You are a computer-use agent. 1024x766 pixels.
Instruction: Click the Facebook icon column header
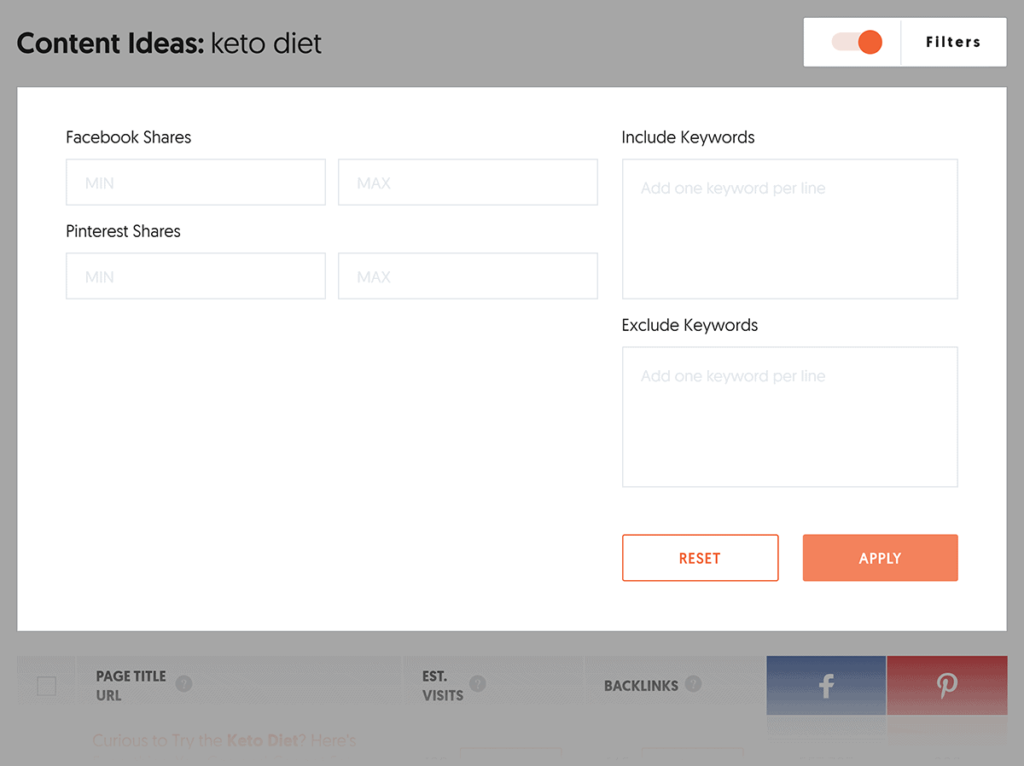(826, 685)
